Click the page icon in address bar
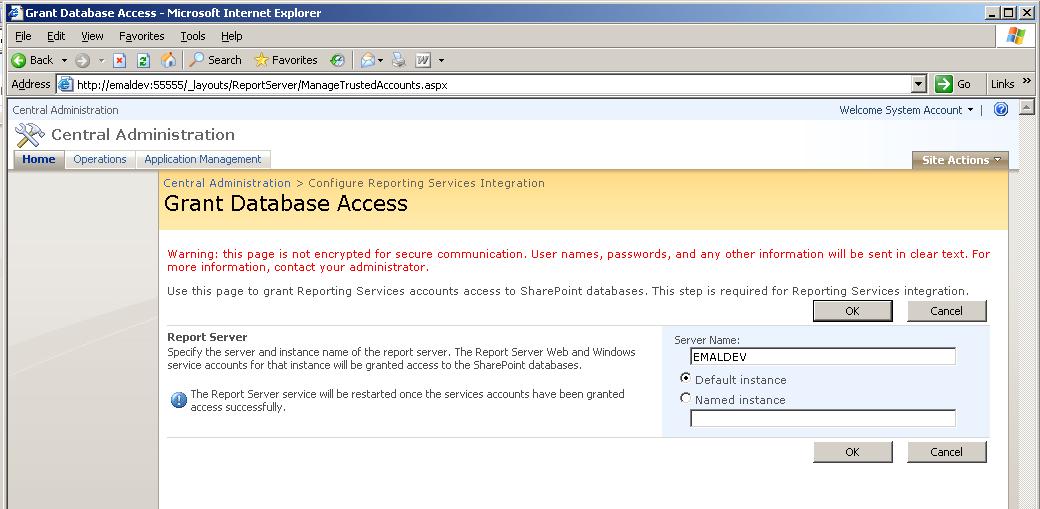The image size is (1040, 509). (65, 84)
